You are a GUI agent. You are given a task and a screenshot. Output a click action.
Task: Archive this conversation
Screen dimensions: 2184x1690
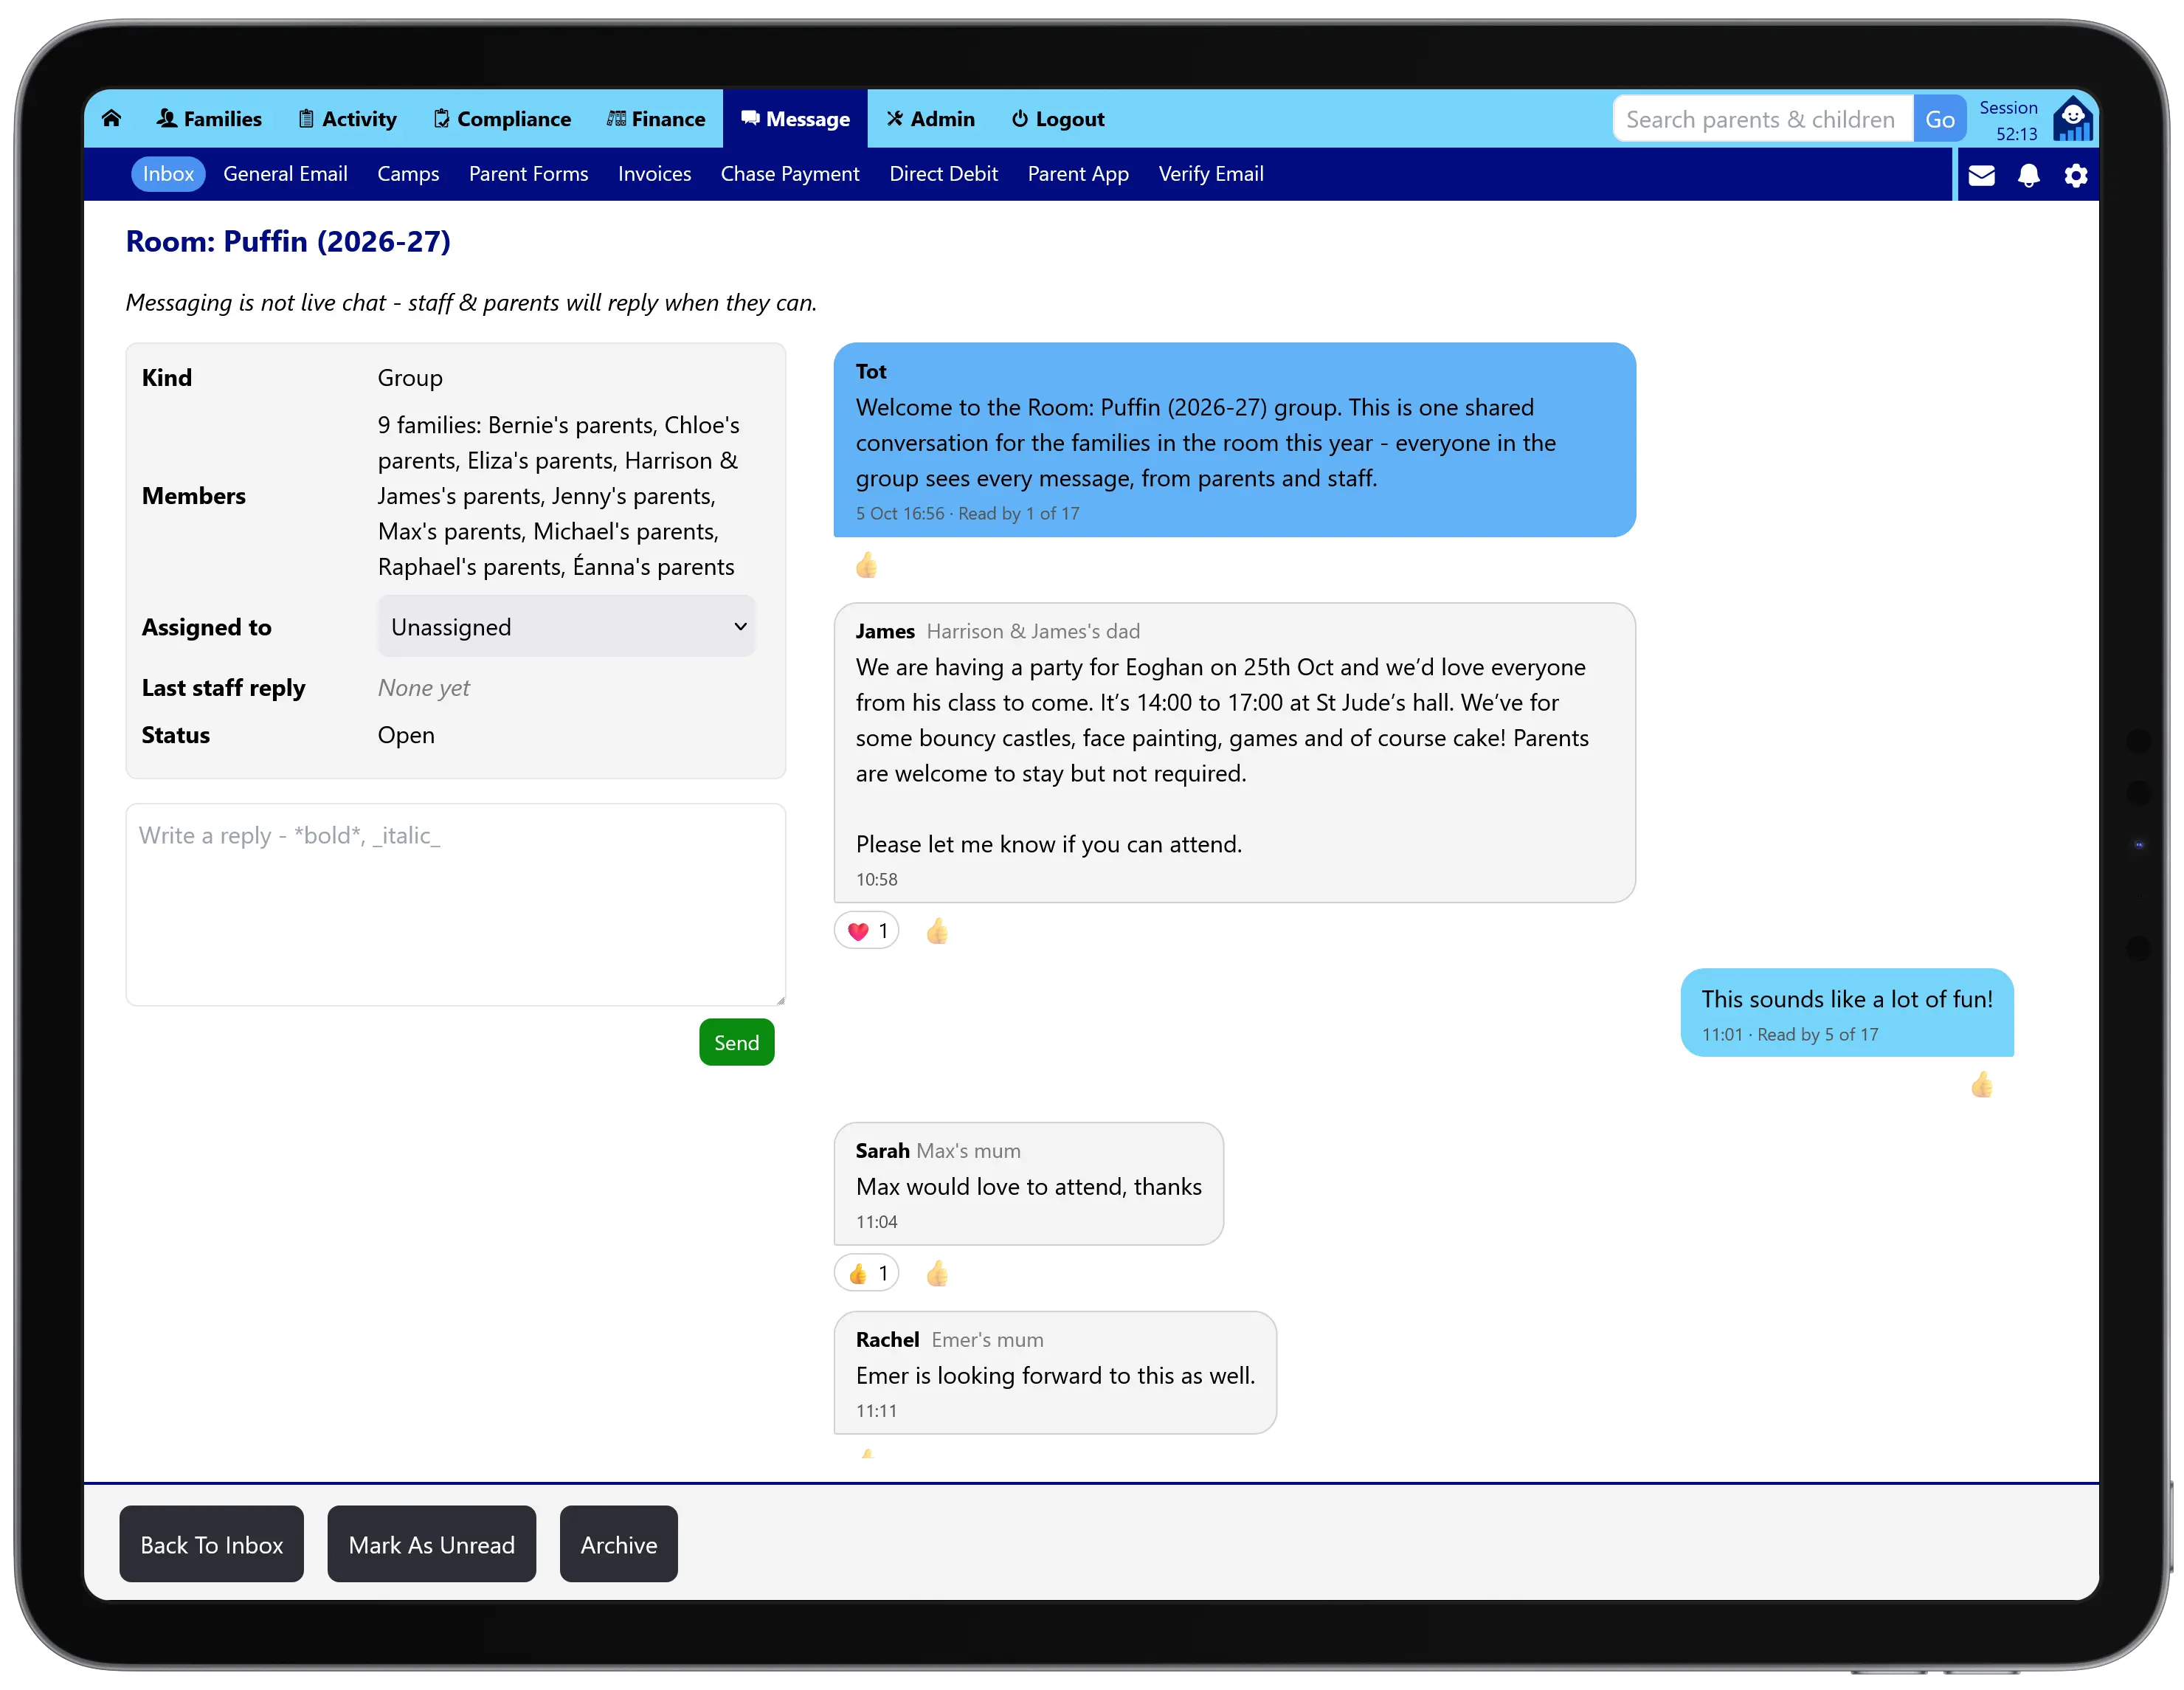point(618,1544)
